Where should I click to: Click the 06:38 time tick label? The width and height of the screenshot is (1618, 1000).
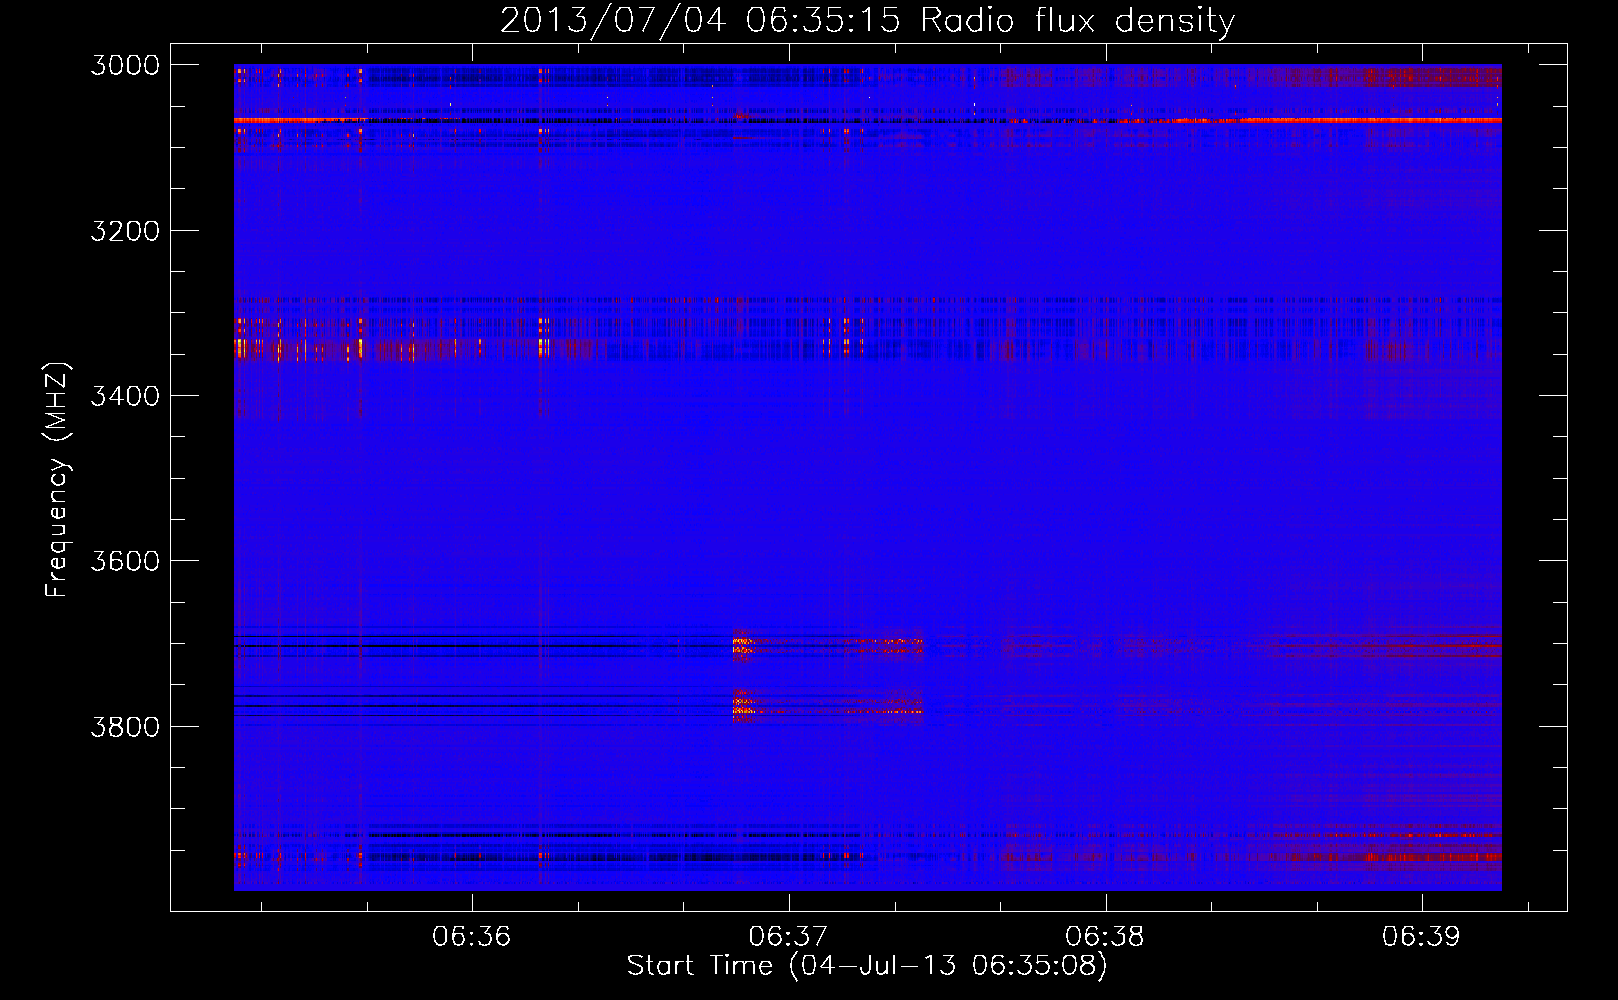1105,936
